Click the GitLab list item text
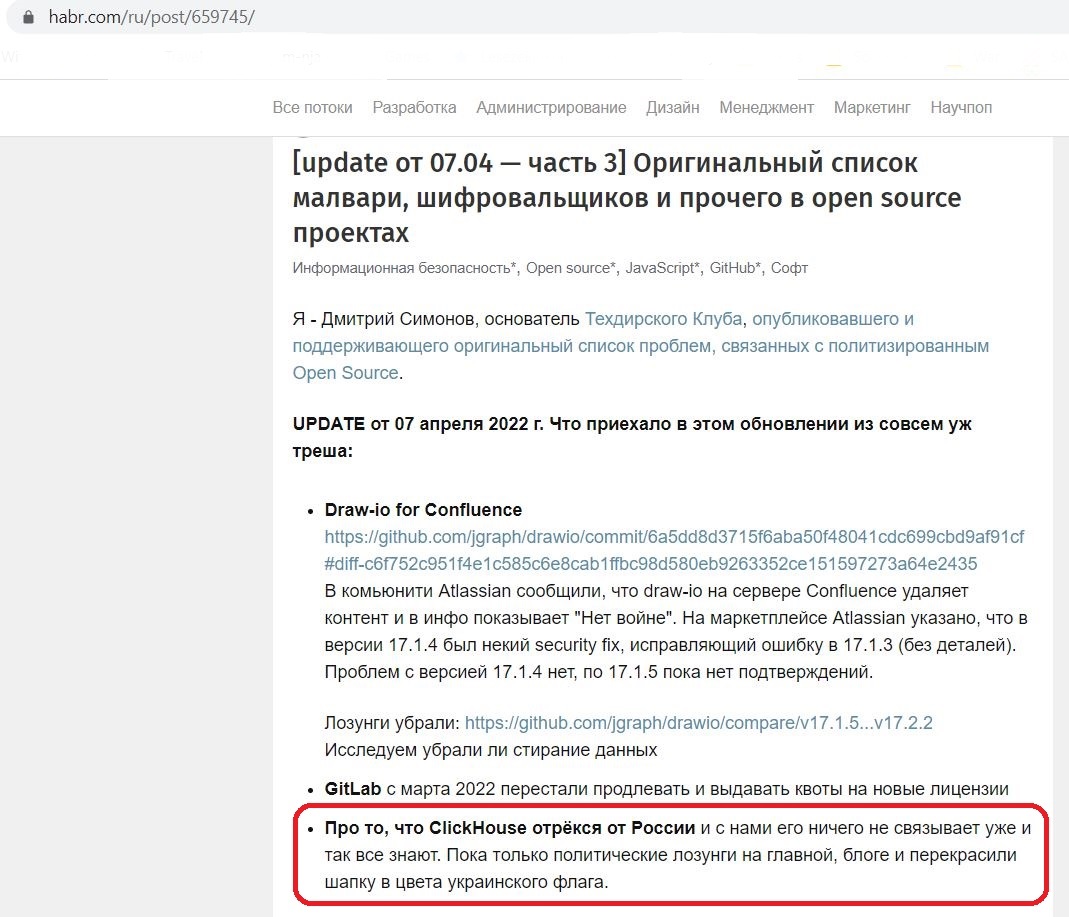This screenshot has width=1069, height=917. point(666,789)
